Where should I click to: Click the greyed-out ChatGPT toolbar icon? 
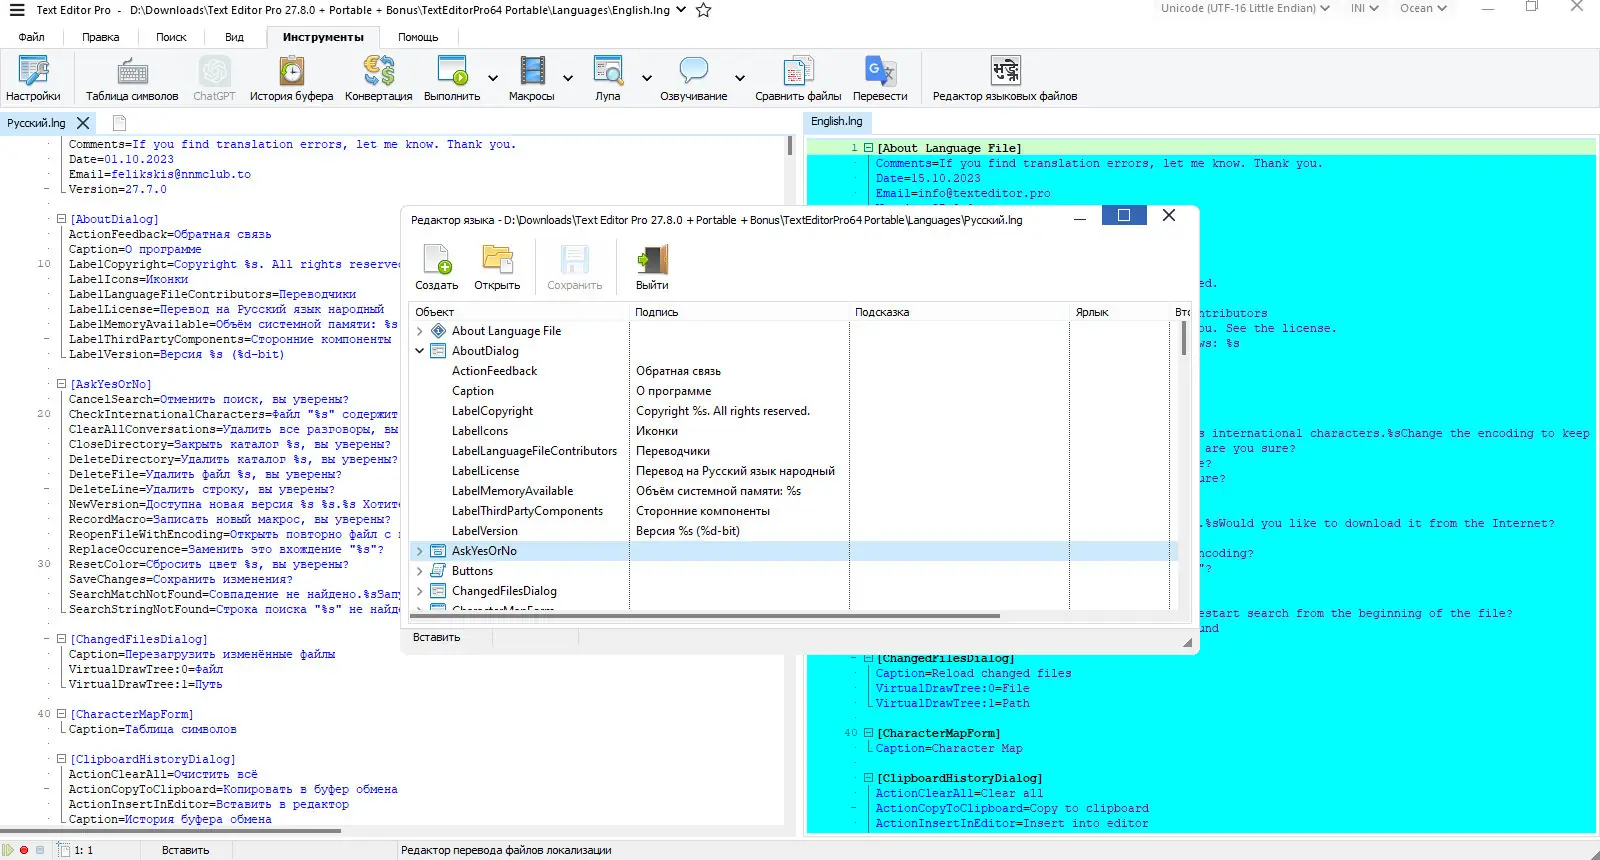(x=214, y=79)
